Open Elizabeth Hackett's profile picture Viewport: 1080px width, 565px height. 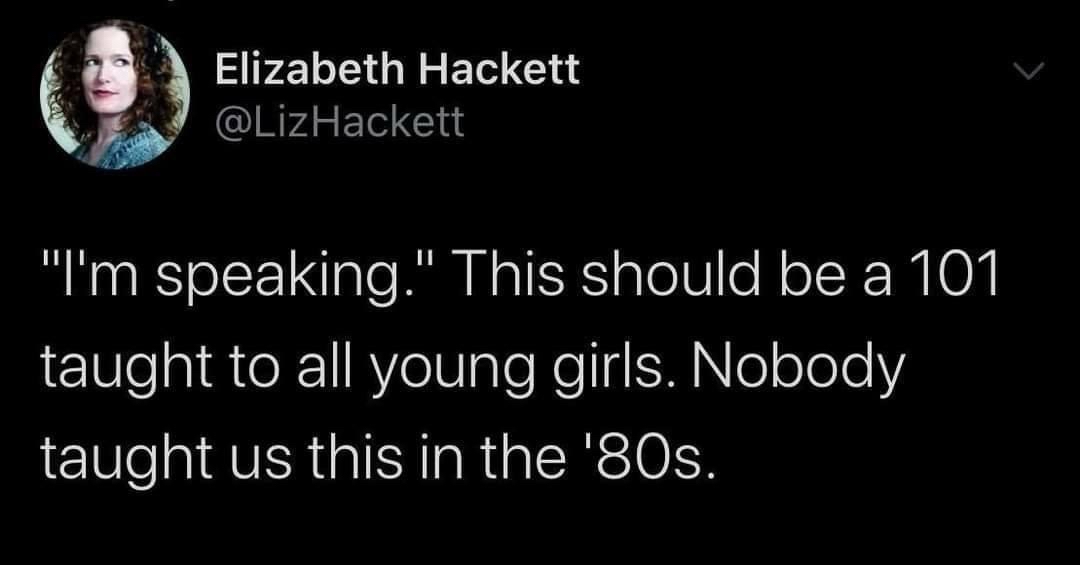[115, 93]
